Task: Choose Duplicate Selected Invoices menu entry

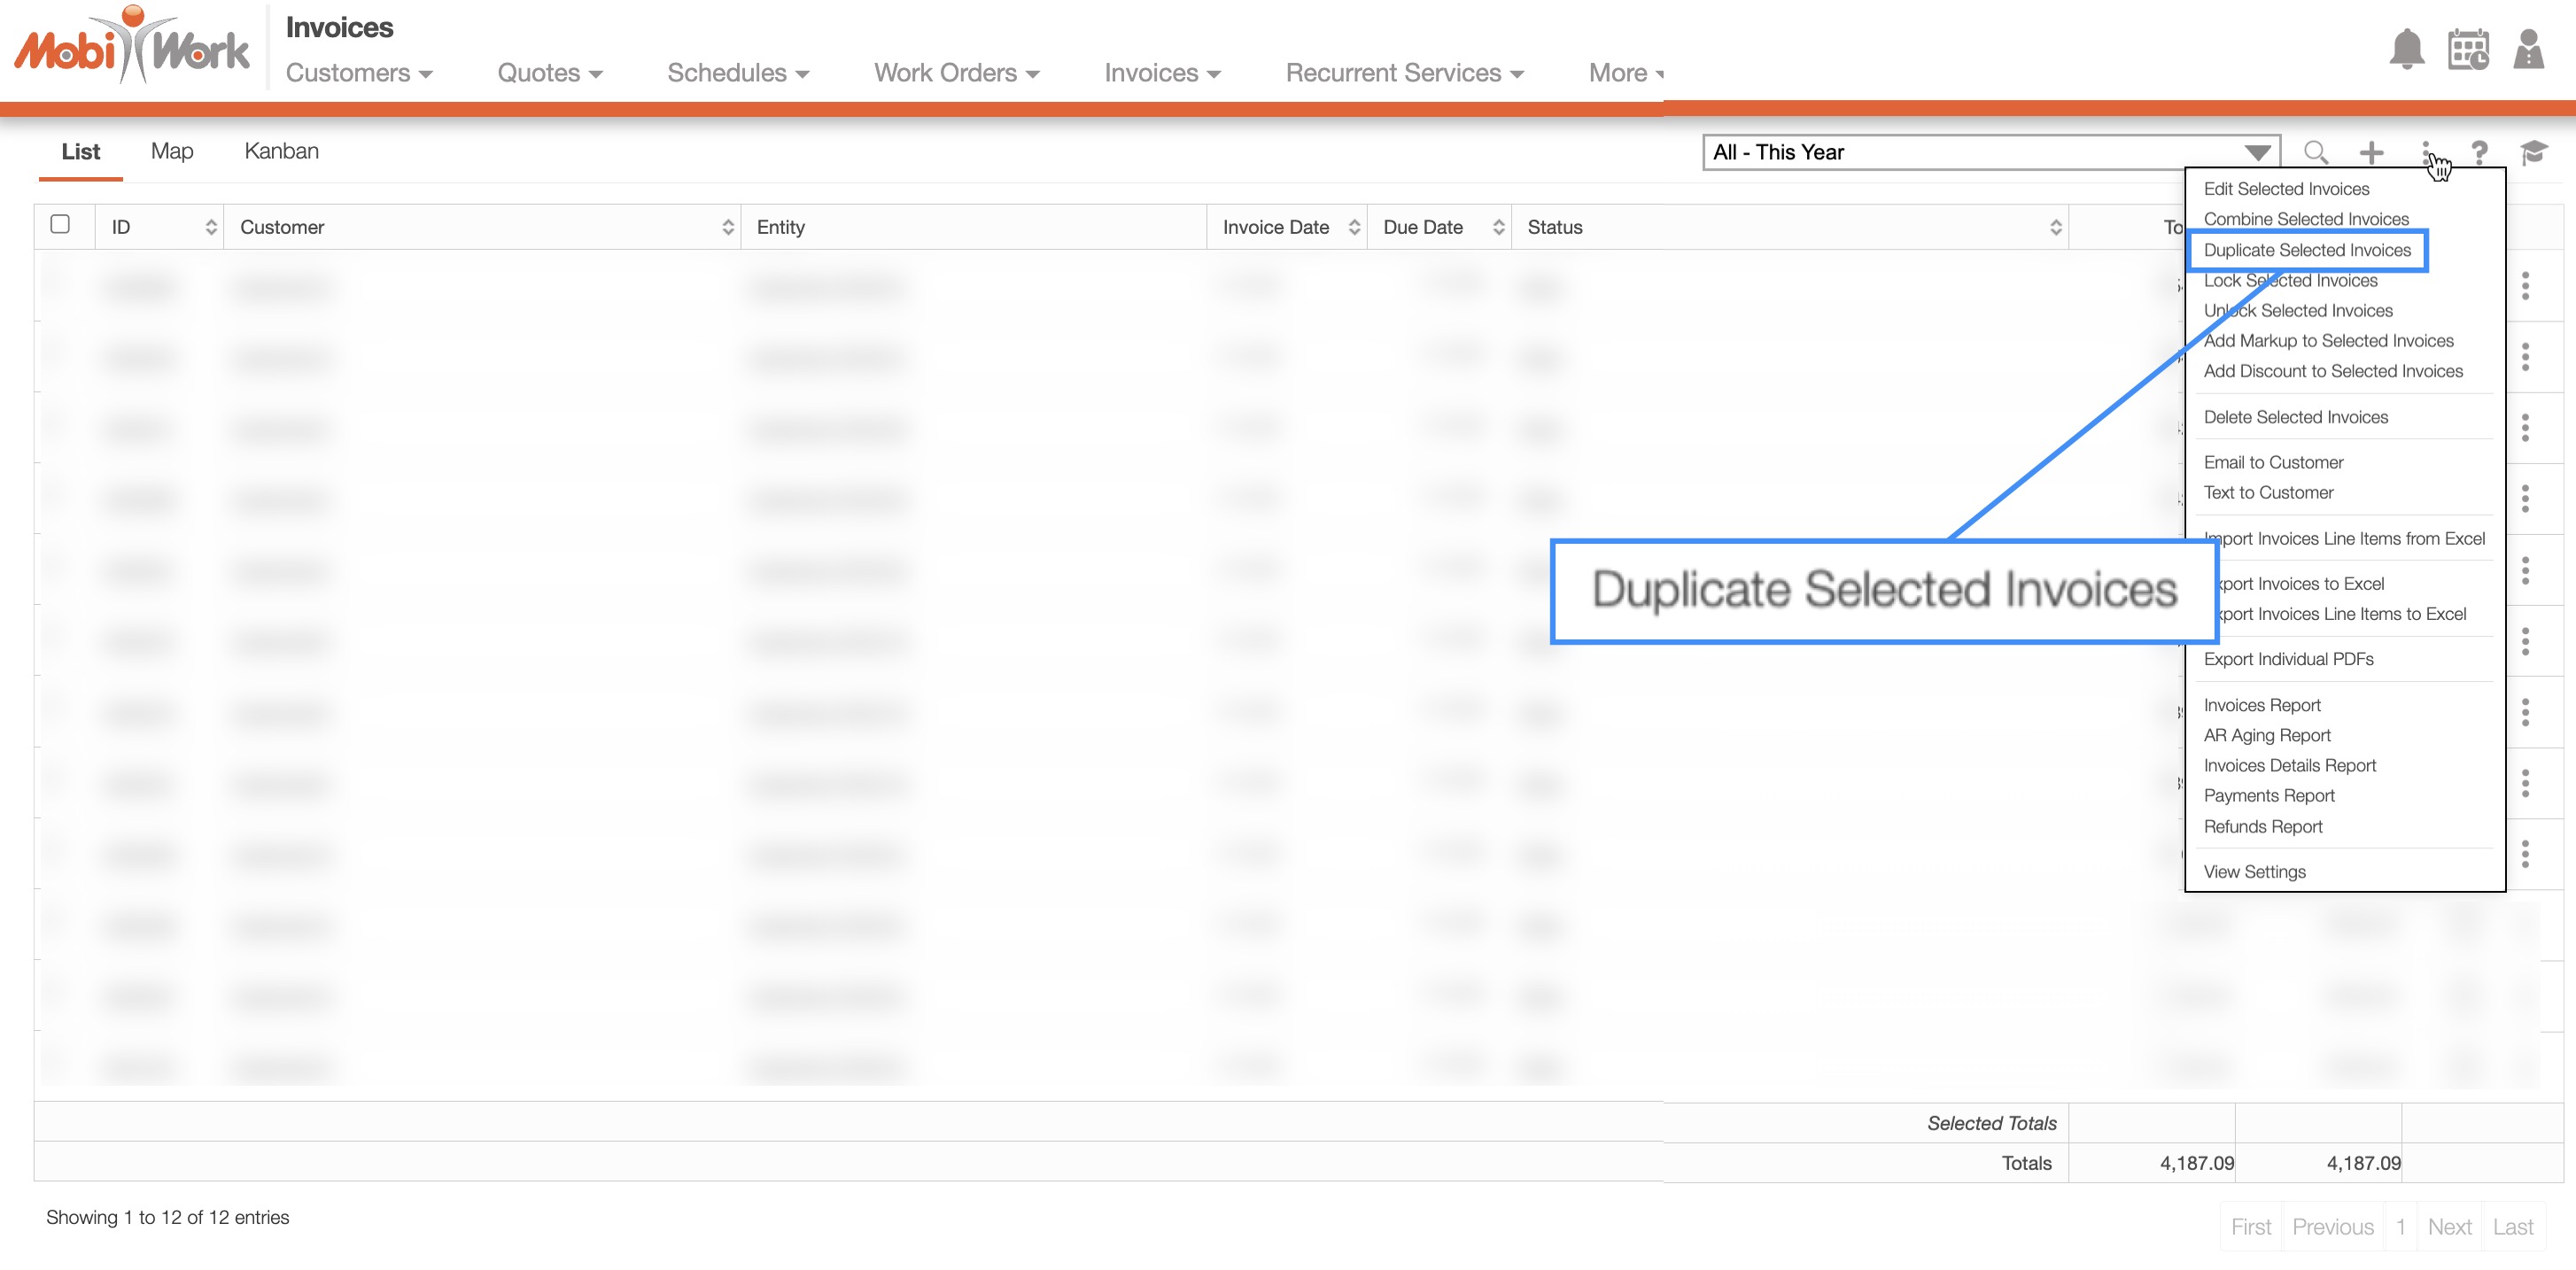Action: click(2306, 250)
